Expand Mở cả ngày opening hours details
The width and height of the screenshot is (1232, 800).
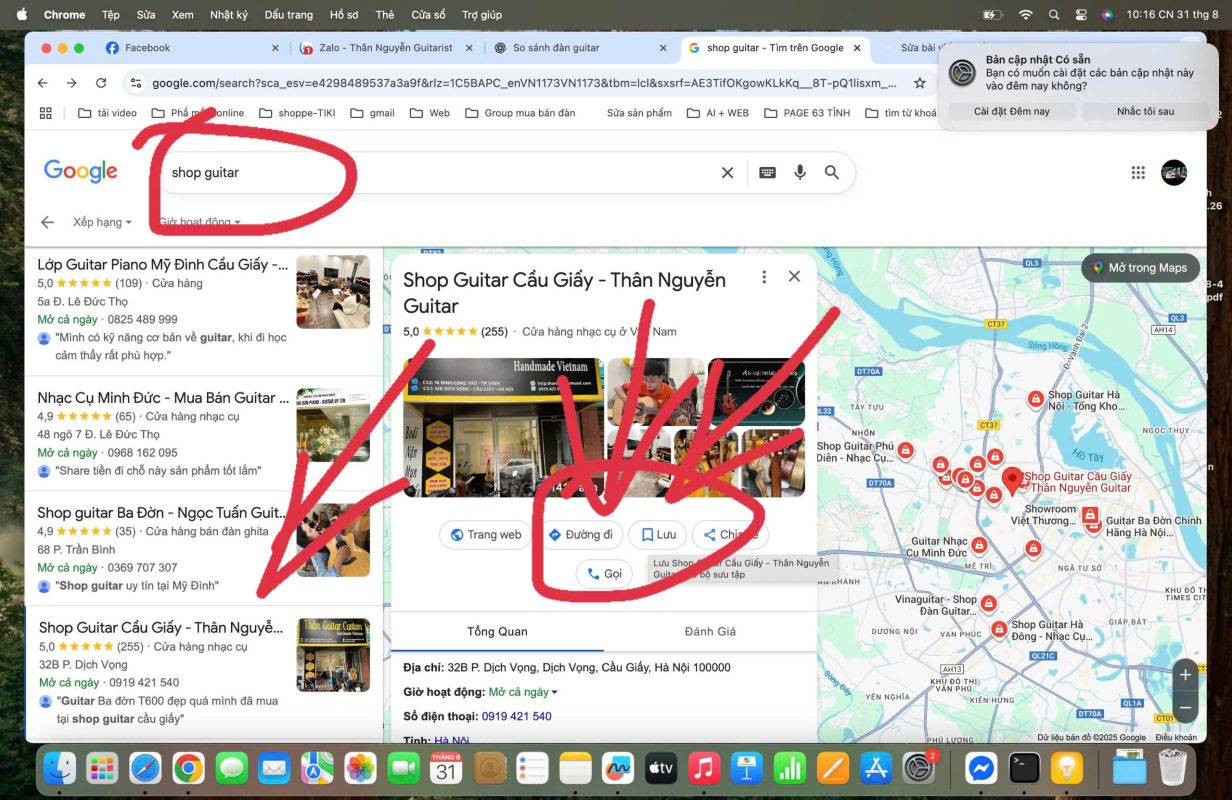pyautogui.click(x=523, y=692)
